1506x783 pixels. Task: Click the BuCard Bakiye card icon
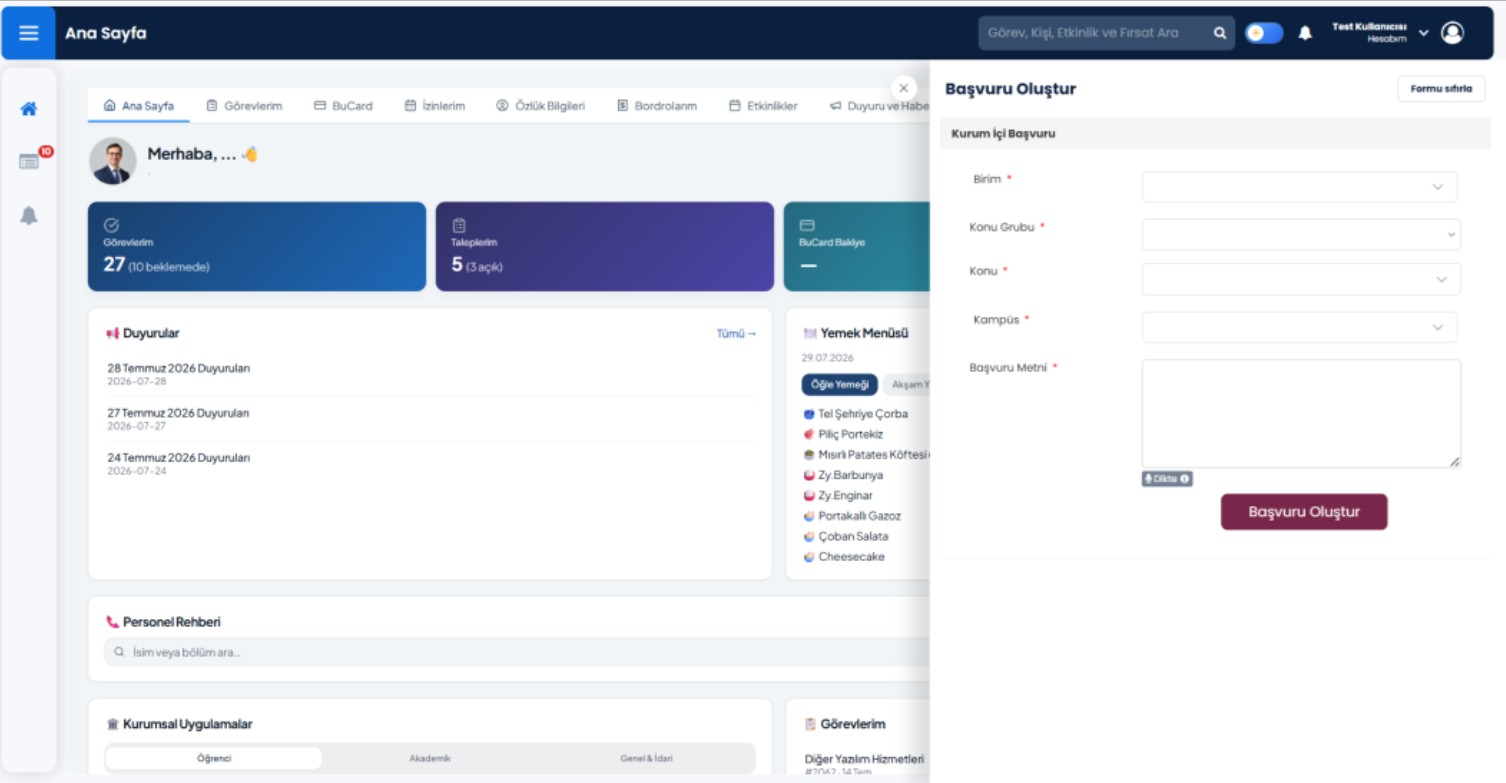coord(807,226)
